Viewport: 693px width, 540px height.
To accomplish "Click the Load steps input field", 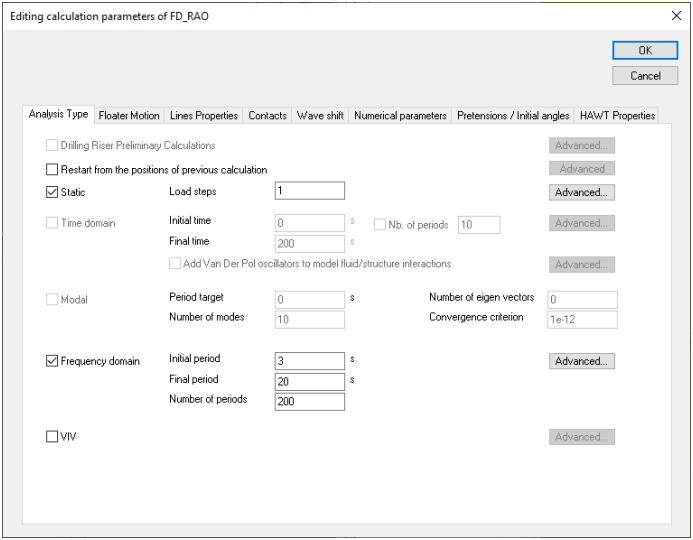I will pos(309,191).
